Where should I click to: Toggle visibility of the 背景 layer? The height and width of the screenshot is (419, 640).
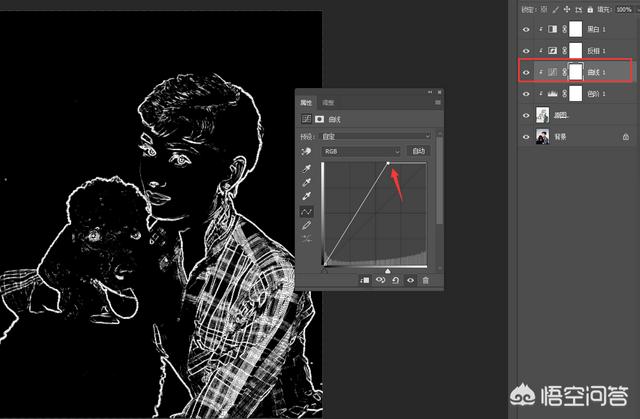(x=527, y=136)
